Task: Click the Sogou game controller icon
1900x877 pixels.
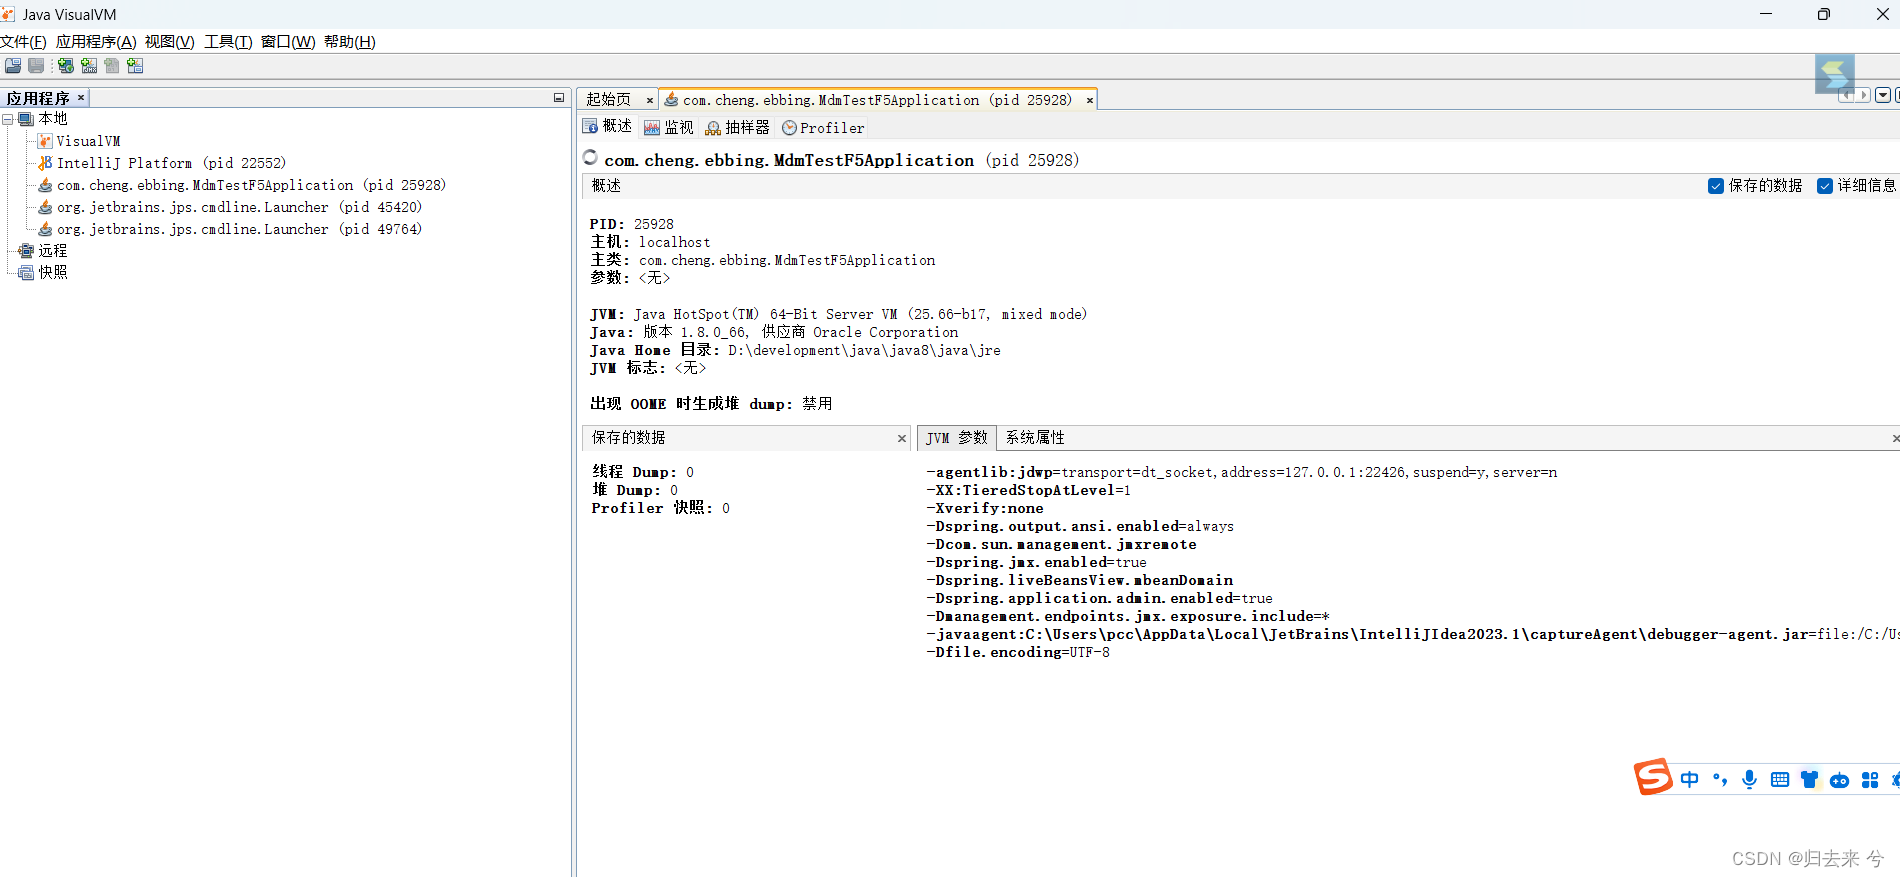Action: [x=1840, y=780]
